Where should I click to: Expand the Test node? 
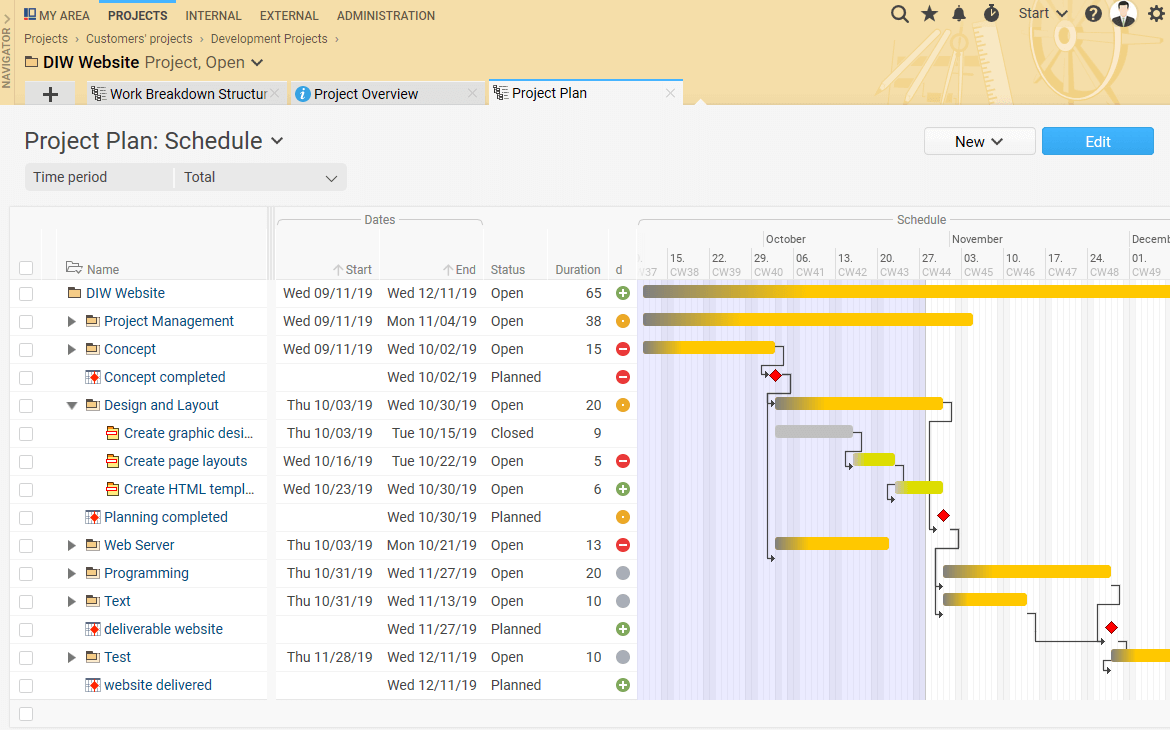point(72,657)
